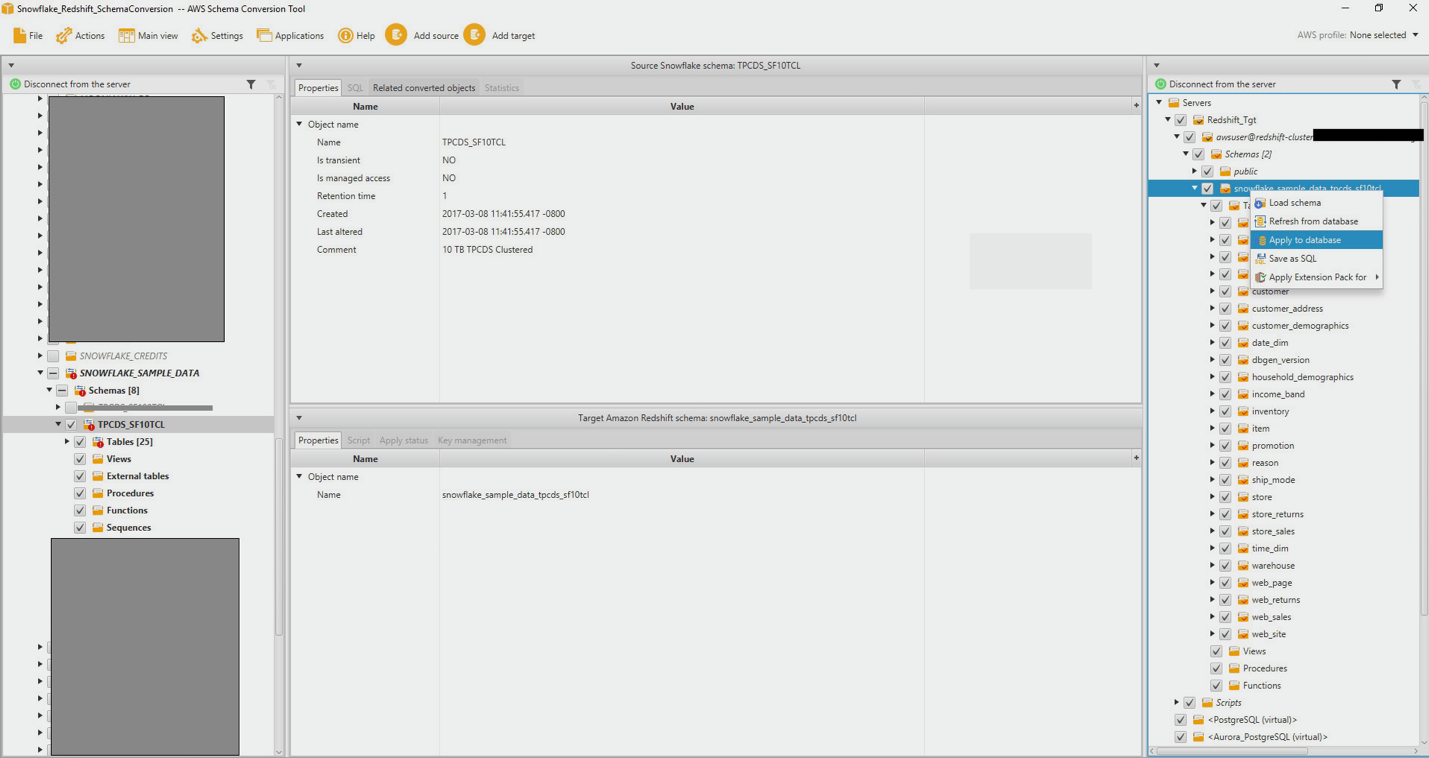
Task: Select the customer_demographics table row
Action: point(1300,326)
